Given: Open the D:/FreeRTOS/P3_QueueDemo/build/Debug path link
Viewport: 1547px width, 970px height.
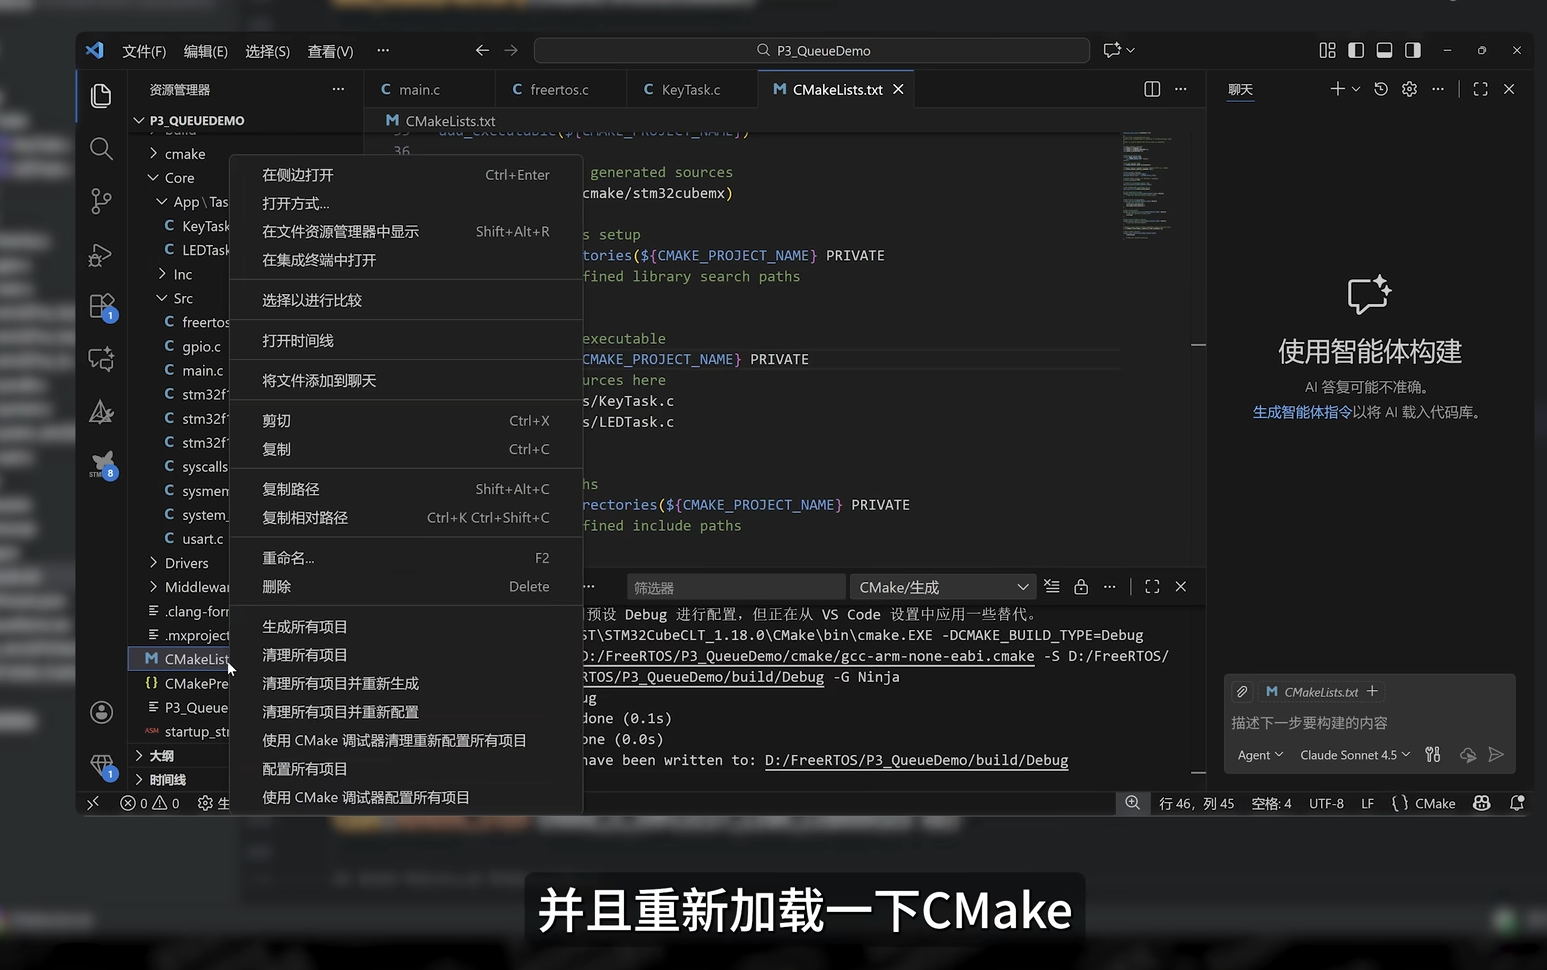Looking at the screenshot, I should coord(916,761).
